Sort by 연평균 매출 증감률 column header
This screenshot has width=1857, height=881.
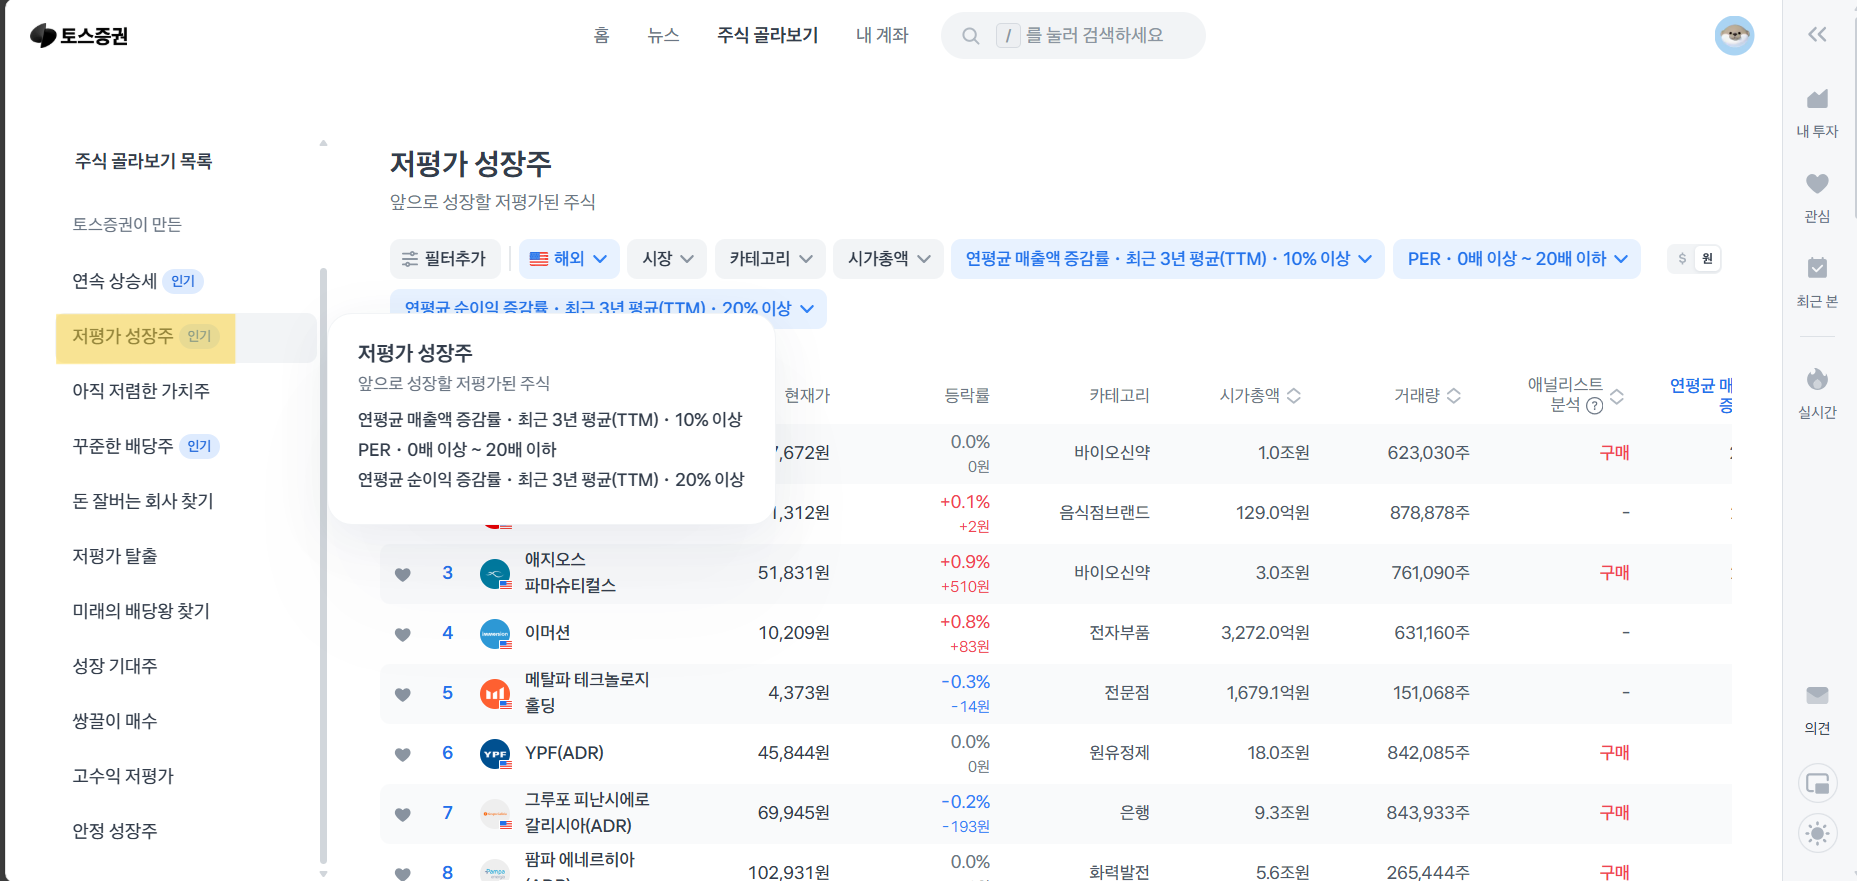(x=1701, y=395)
